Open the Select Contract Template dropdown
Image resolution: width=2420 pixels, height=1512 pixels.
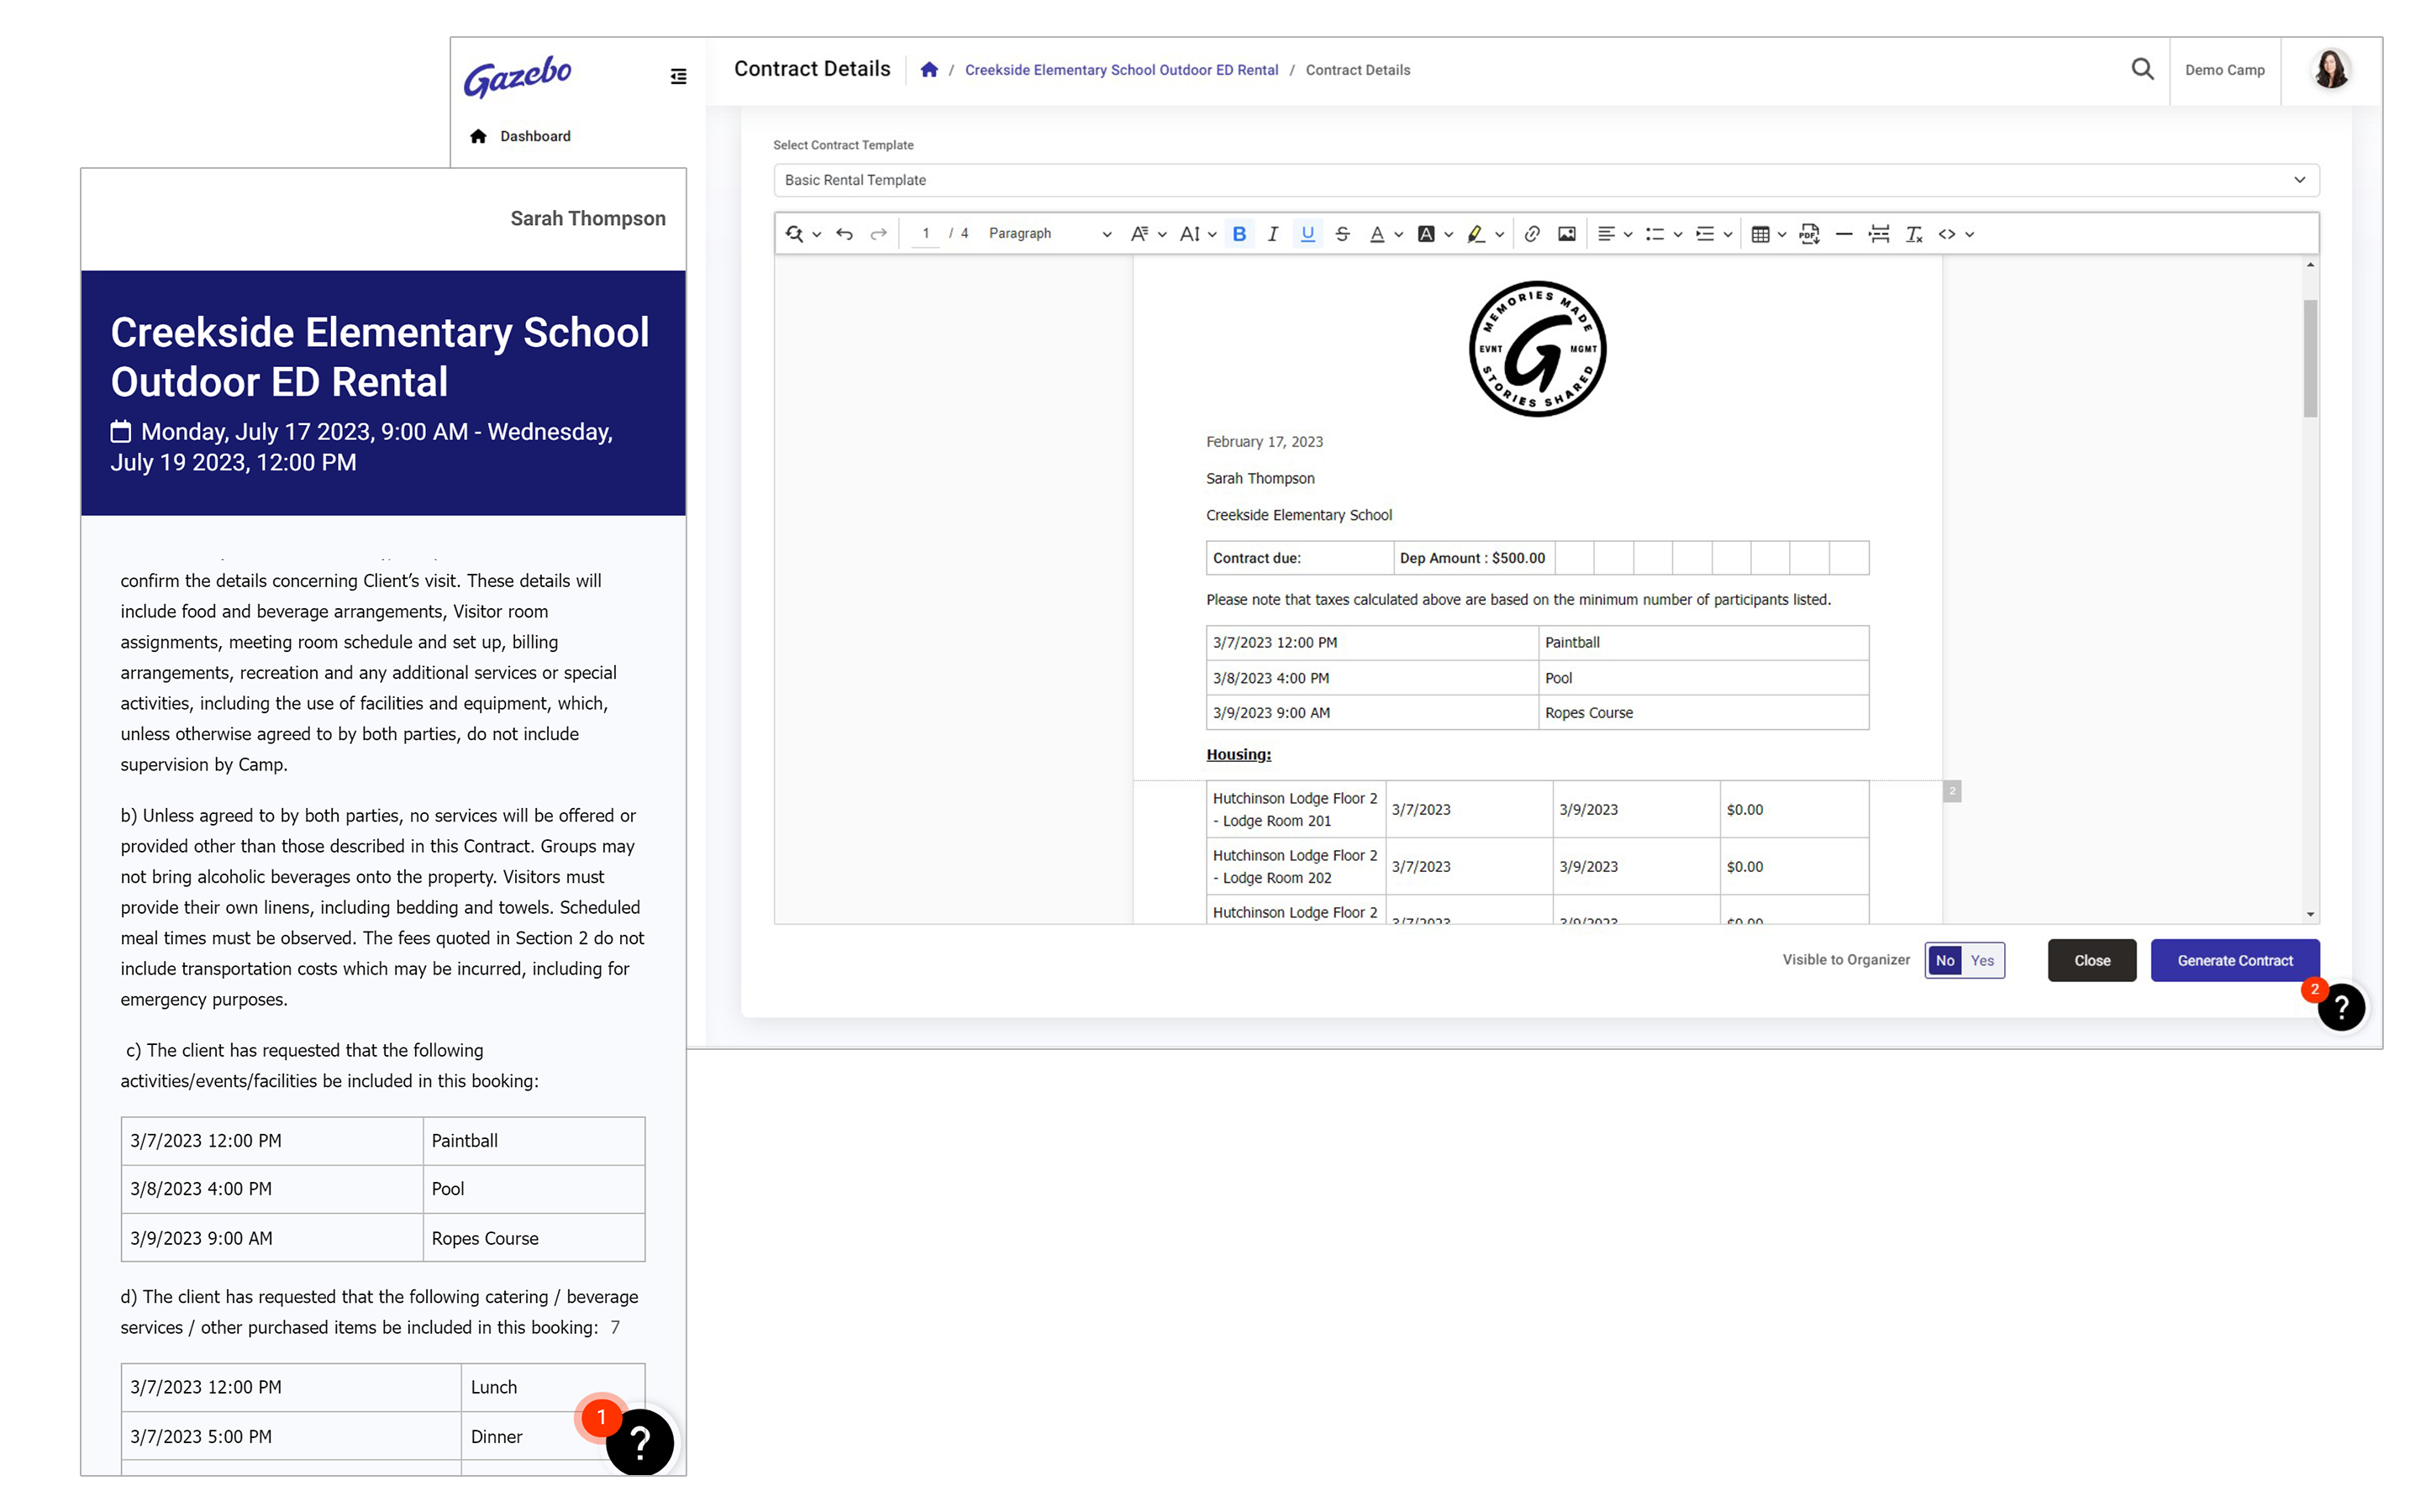point(1545,180)
